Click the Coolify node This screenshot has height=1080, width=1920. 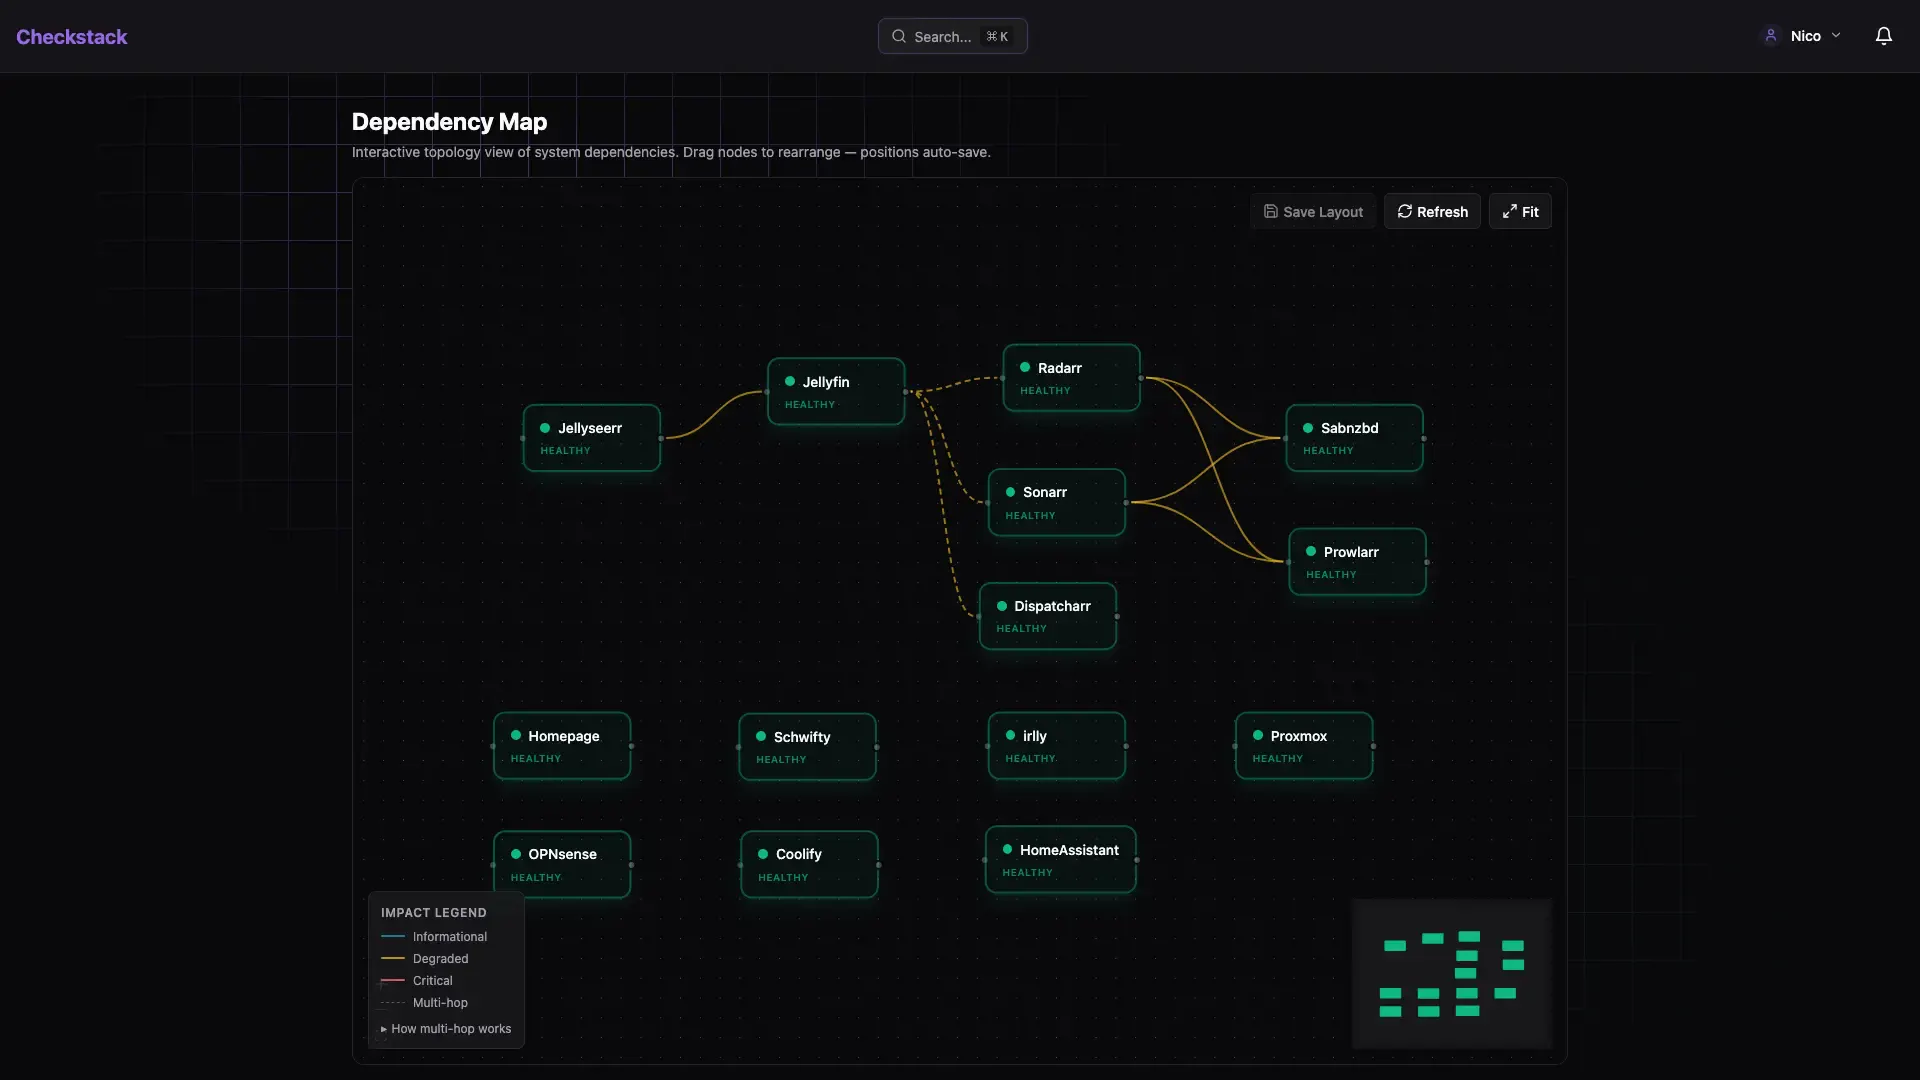(x=809, y=864)
